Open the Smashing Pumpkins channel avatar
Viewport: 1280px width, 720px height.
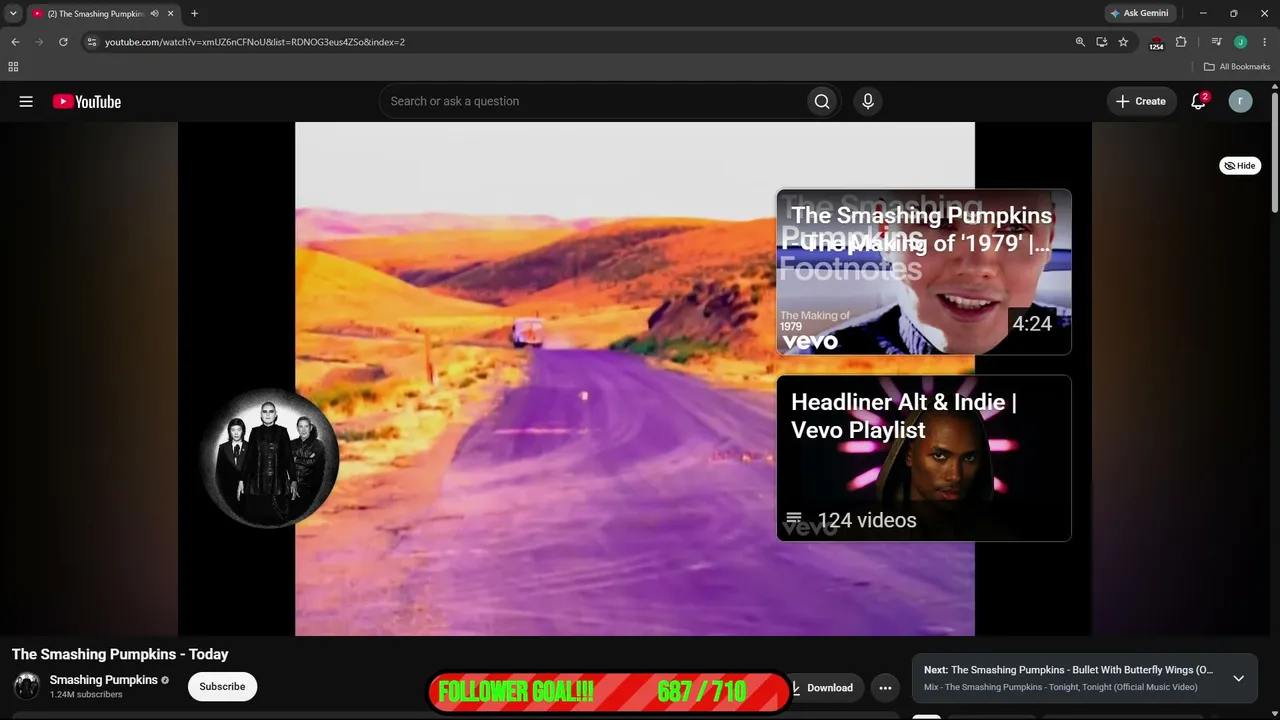coord(27,686)
